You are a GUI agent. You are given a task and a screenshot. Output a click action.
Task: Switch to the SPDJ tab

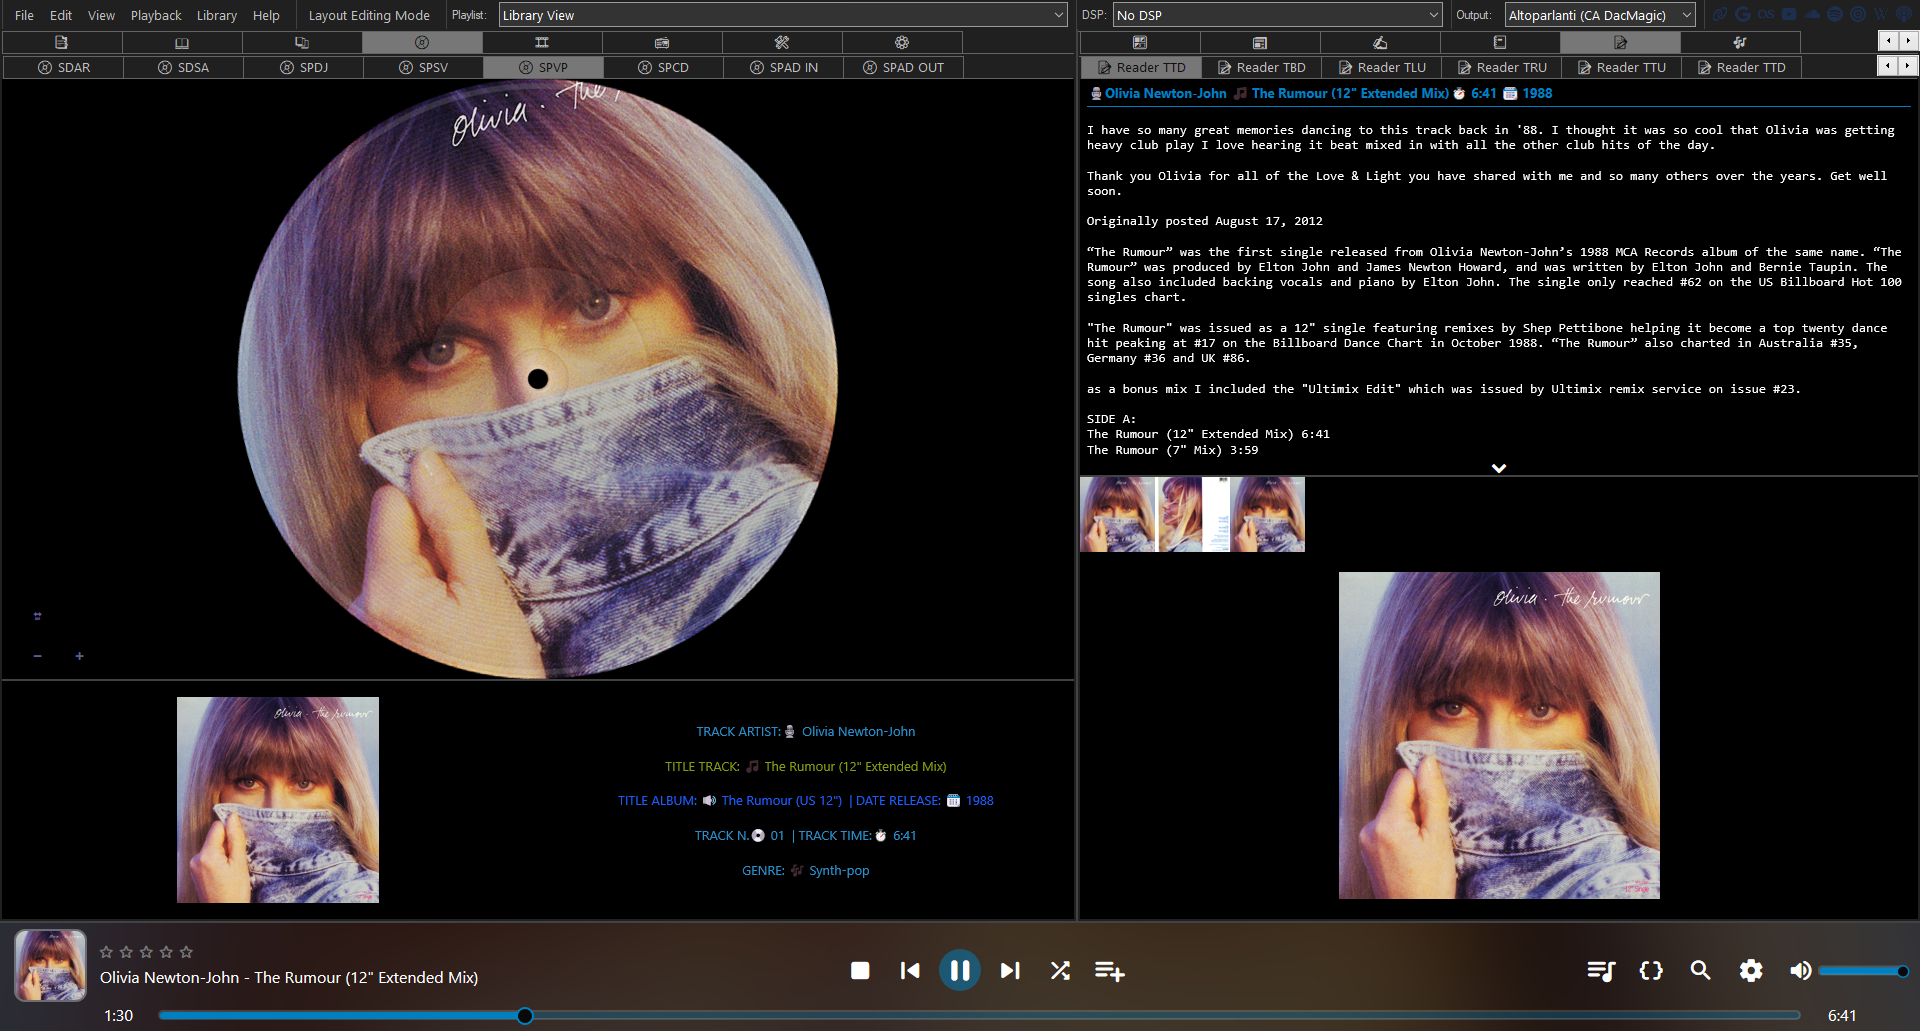coord(303,67)
